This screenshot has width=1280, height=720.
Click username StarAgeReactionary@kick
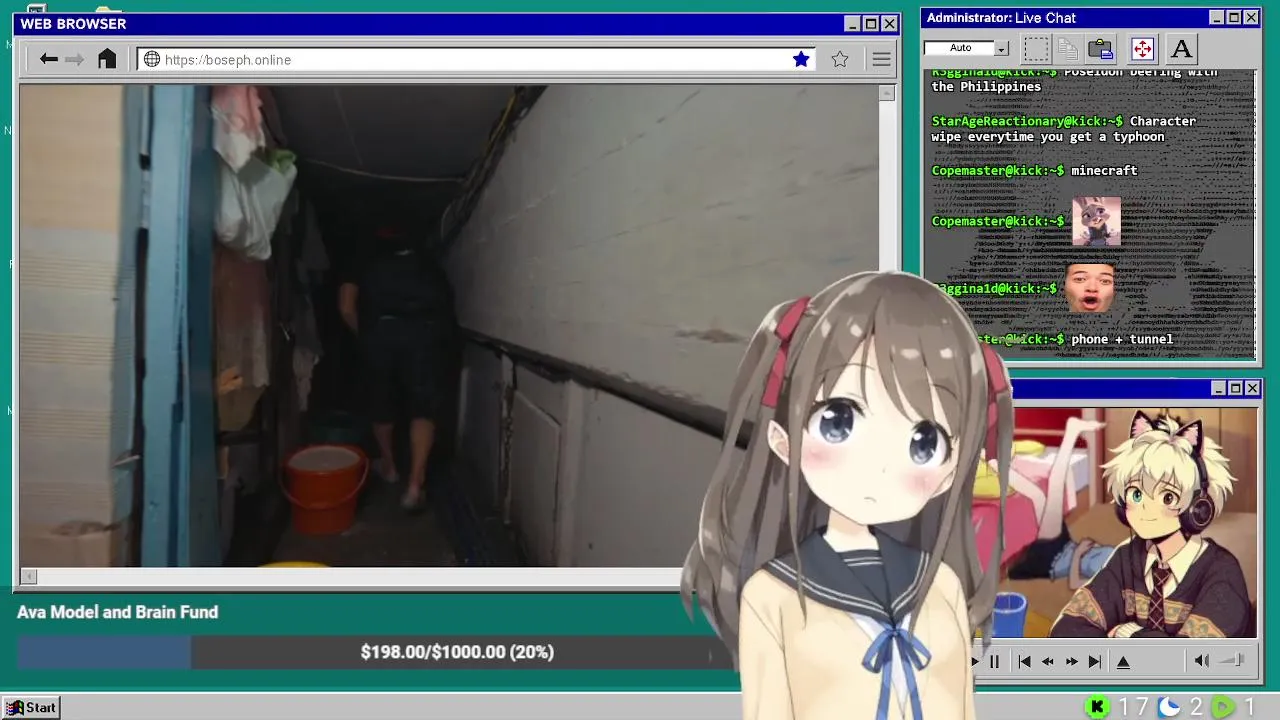tap(1027, 121)
